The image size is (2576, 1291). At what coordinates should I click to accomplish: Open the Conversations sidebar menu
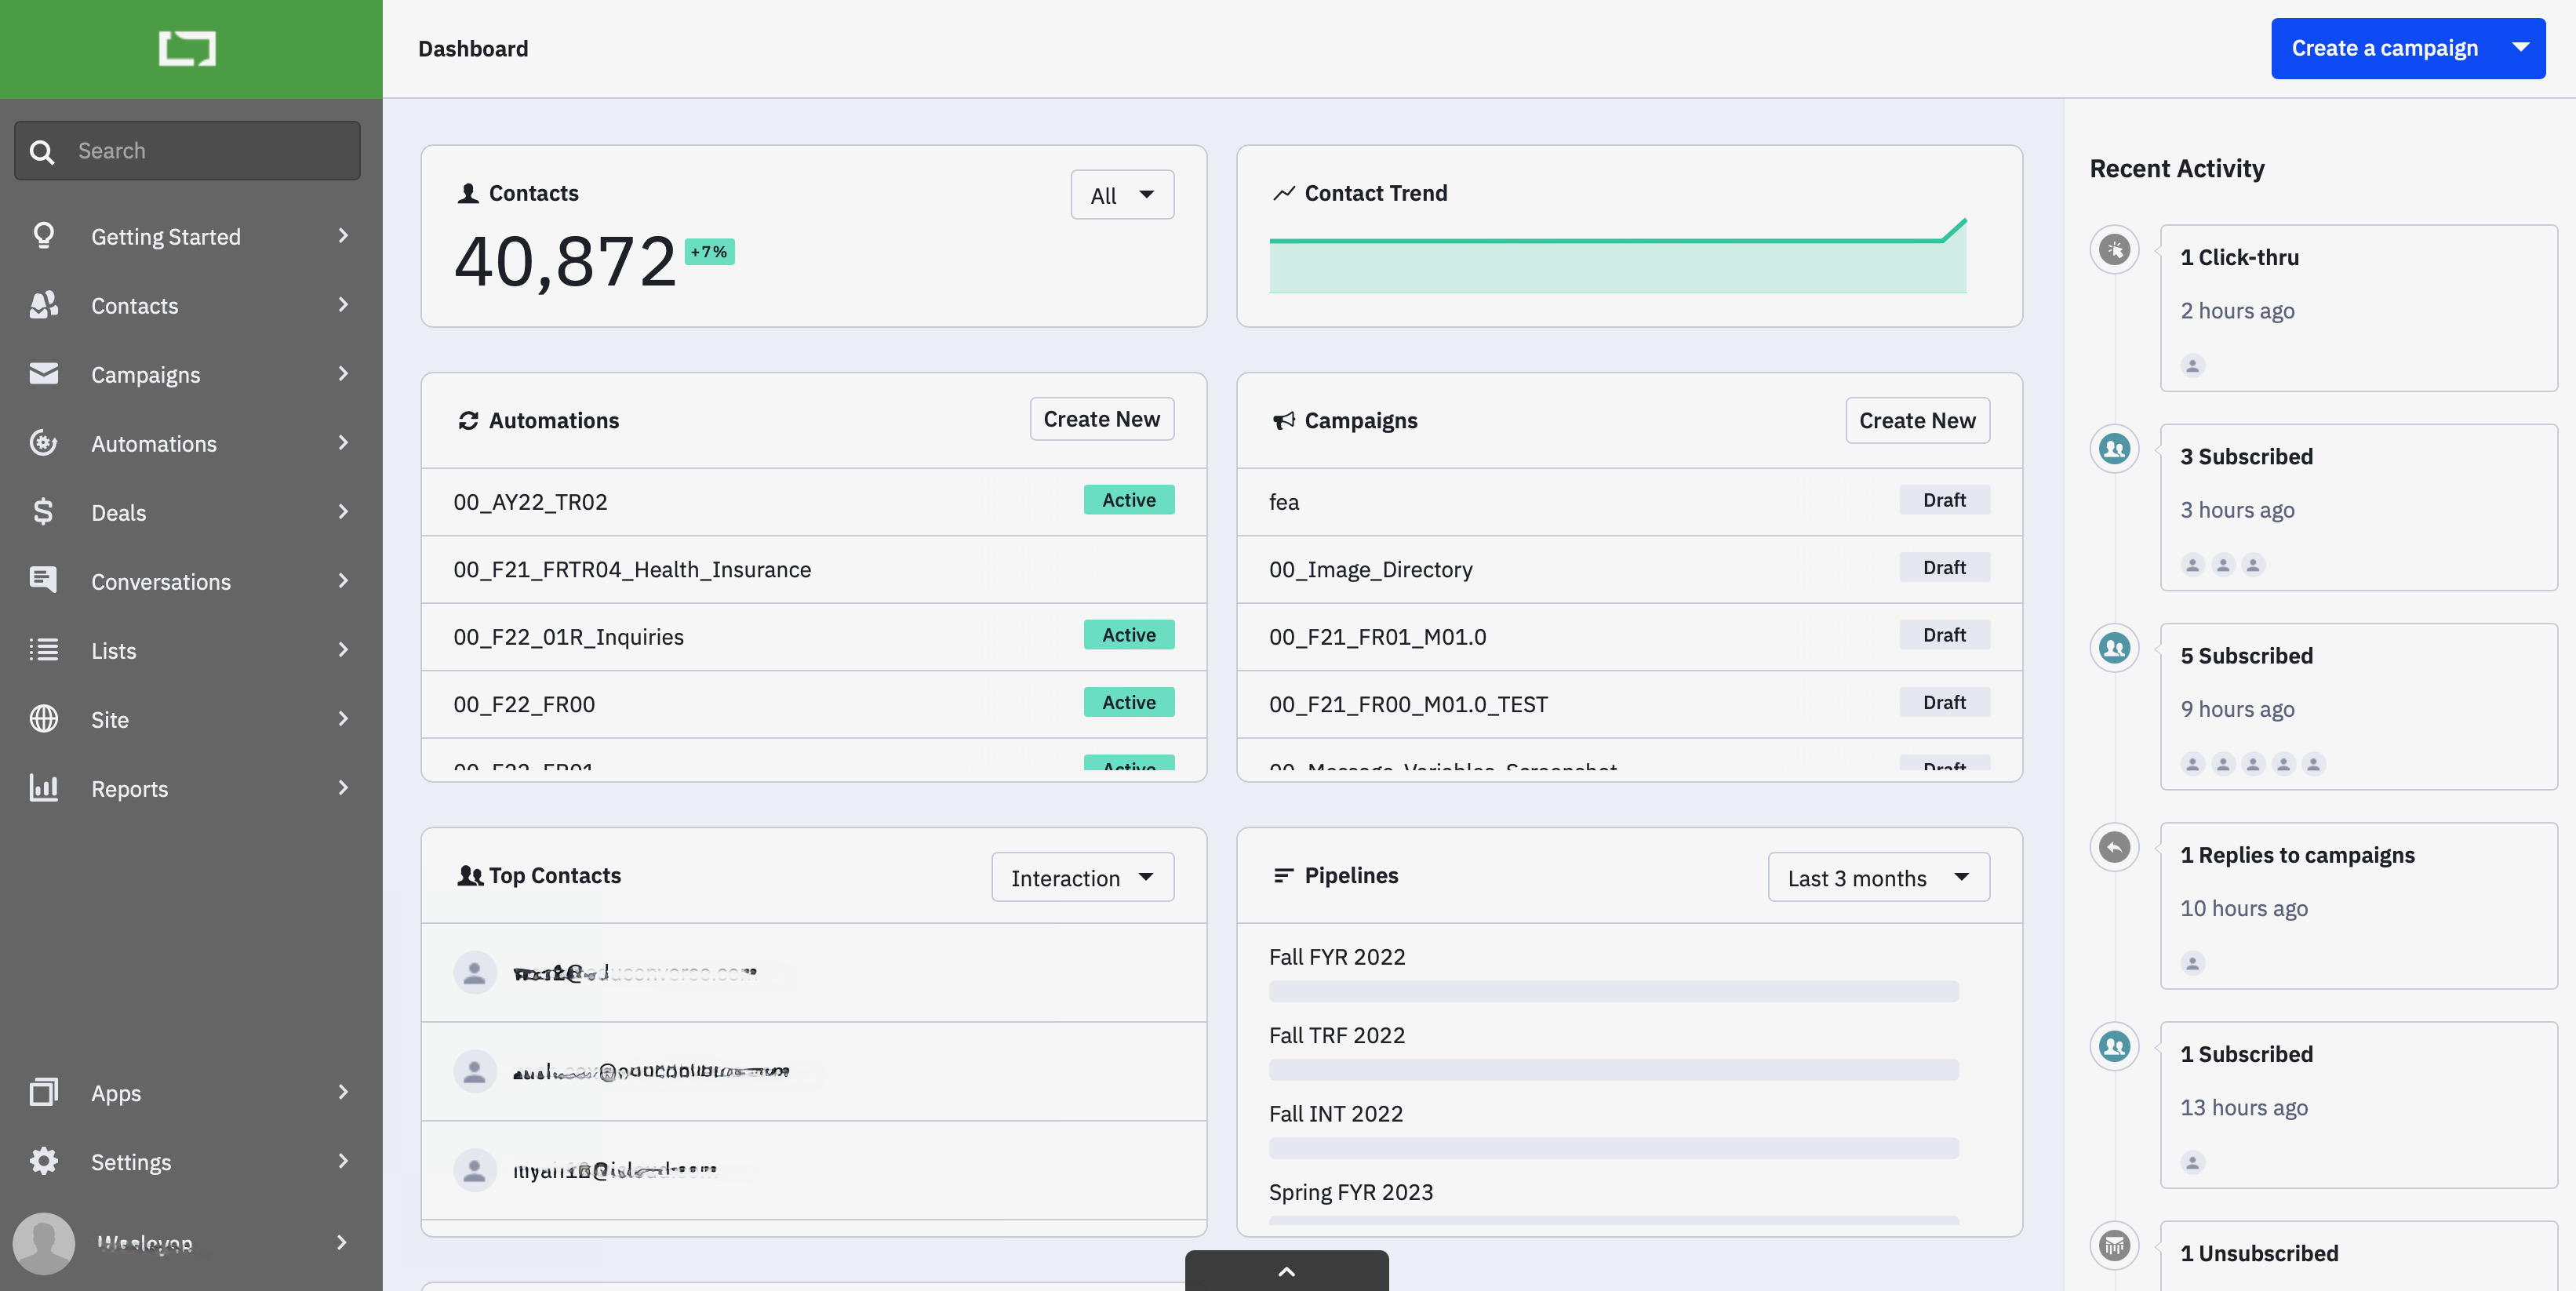(x=191, y=581)
